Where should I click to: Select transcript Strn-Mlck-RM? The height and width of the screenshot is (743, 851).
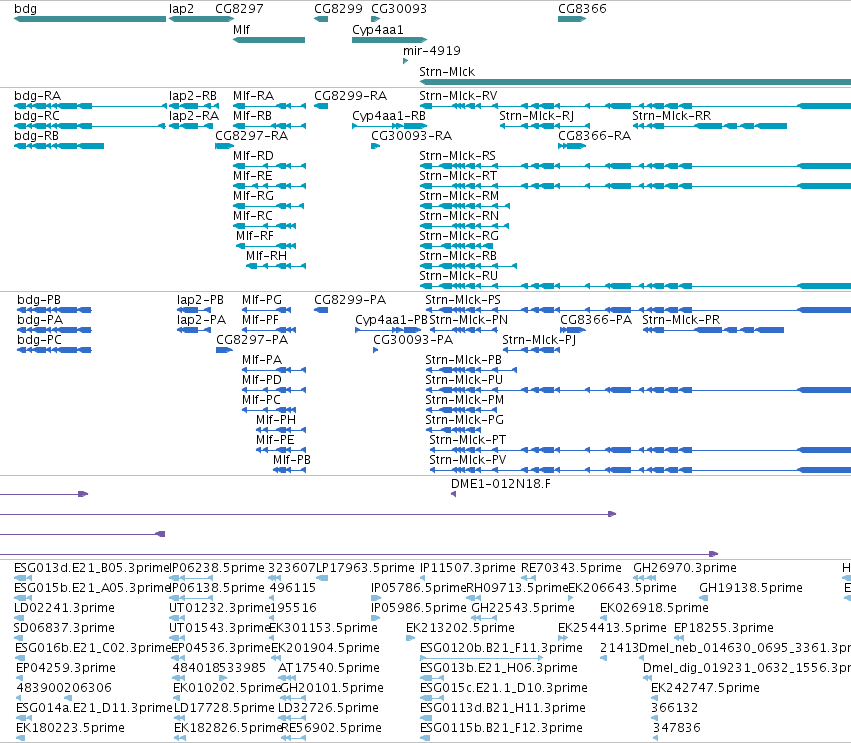coord(459,196)
